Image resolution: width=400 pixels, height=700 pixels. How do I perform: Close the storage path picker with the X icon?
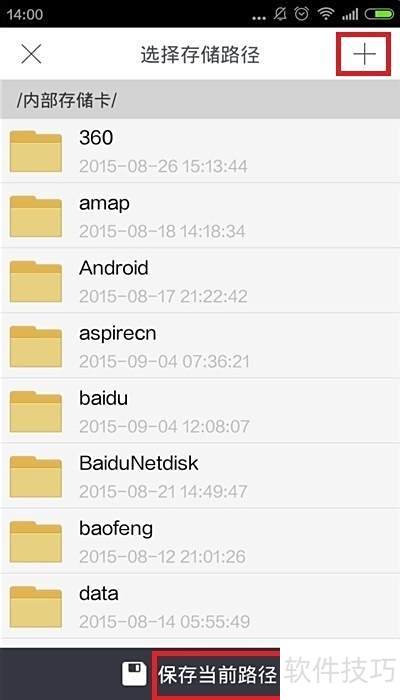[x=31, y=54]
